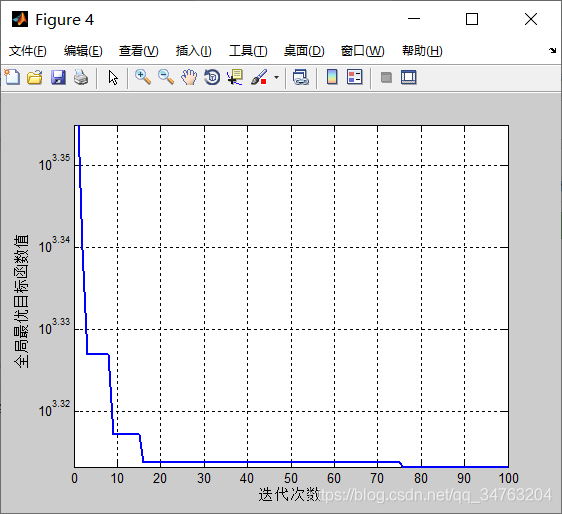Image resolution: width=562 pixels, height=514 pixels.
Task: Click the dock figure arrow at menu bar right
Action: pyautogui.click(x=552, y=51)
